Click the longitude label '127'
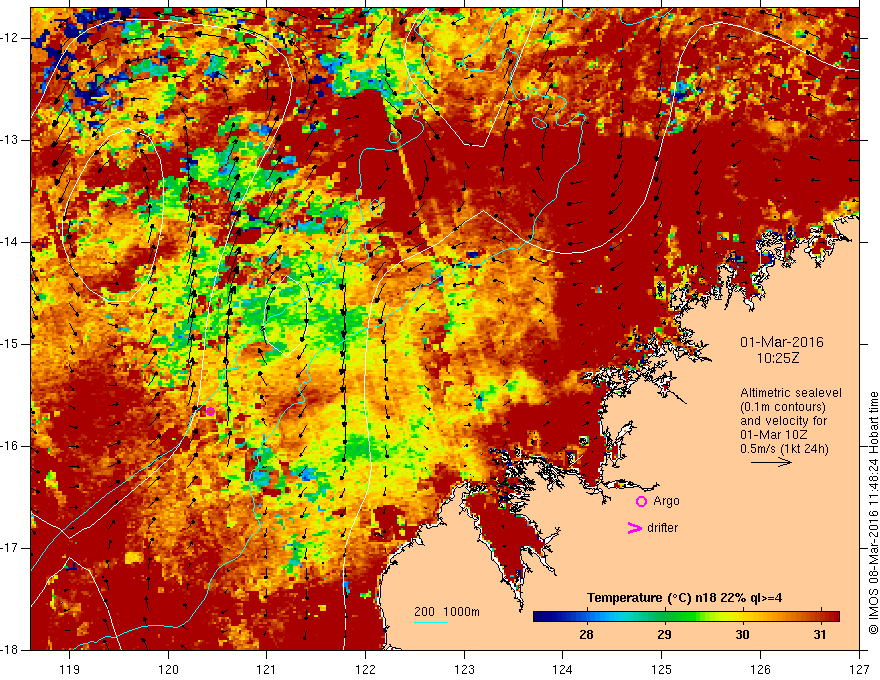Screen dimensions: 880x680 tap(859, 669)
